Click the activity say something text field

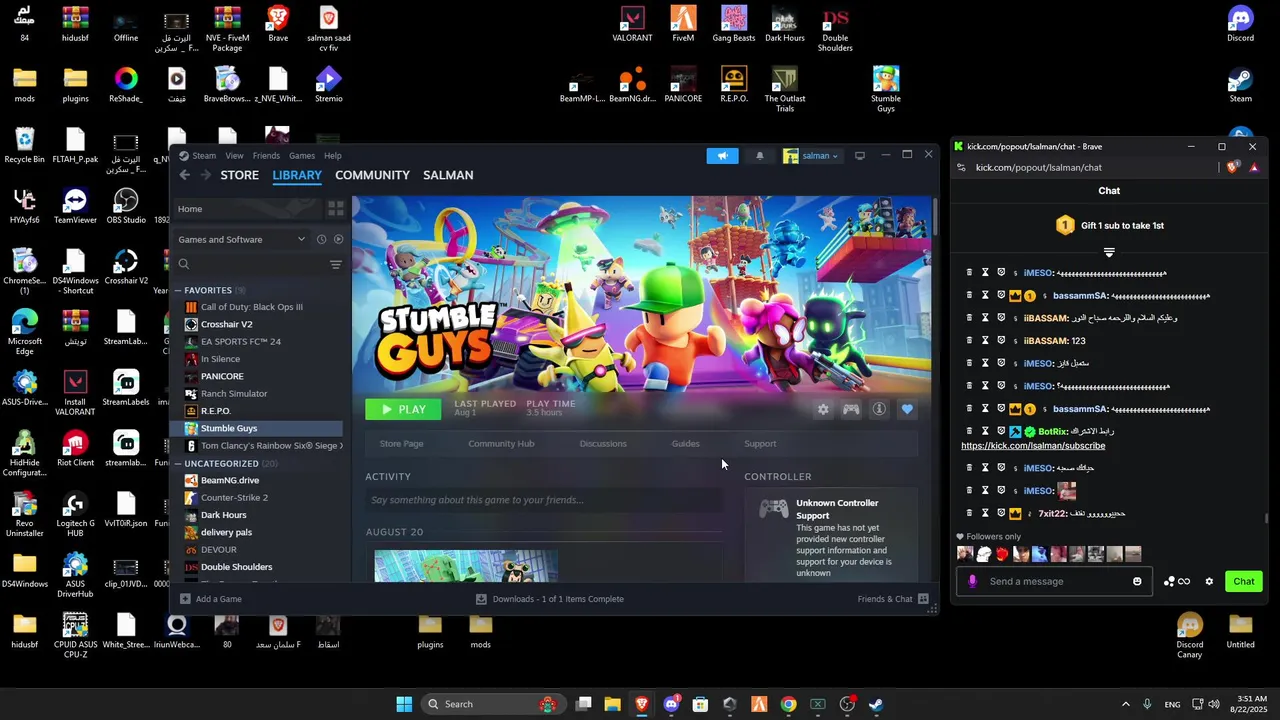coord(543,500)
